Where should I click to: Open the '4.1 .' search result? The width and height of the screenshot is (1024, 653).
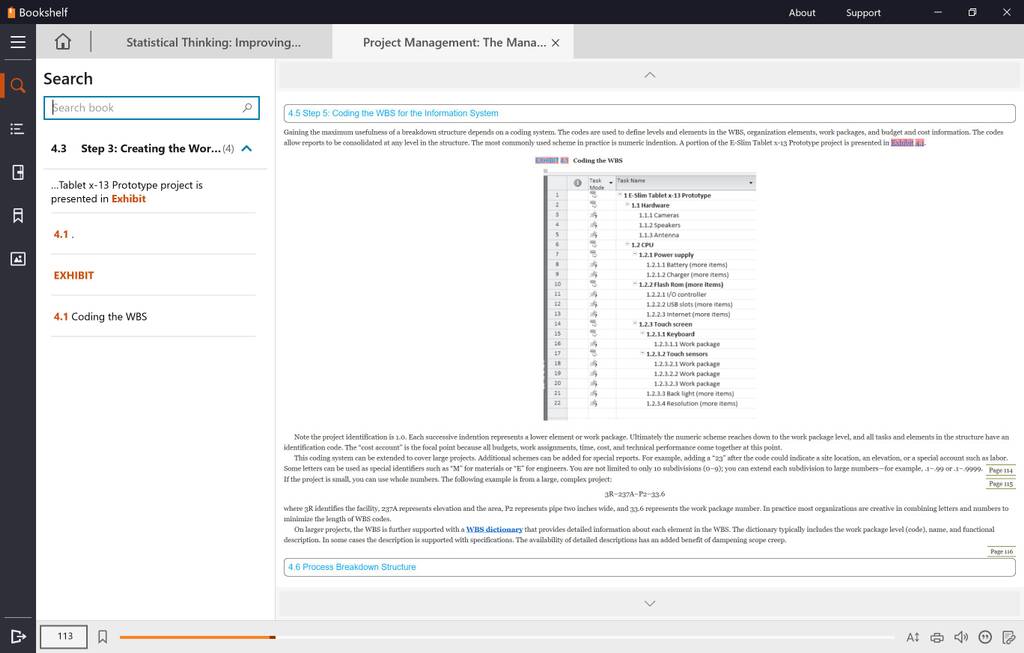153,234
